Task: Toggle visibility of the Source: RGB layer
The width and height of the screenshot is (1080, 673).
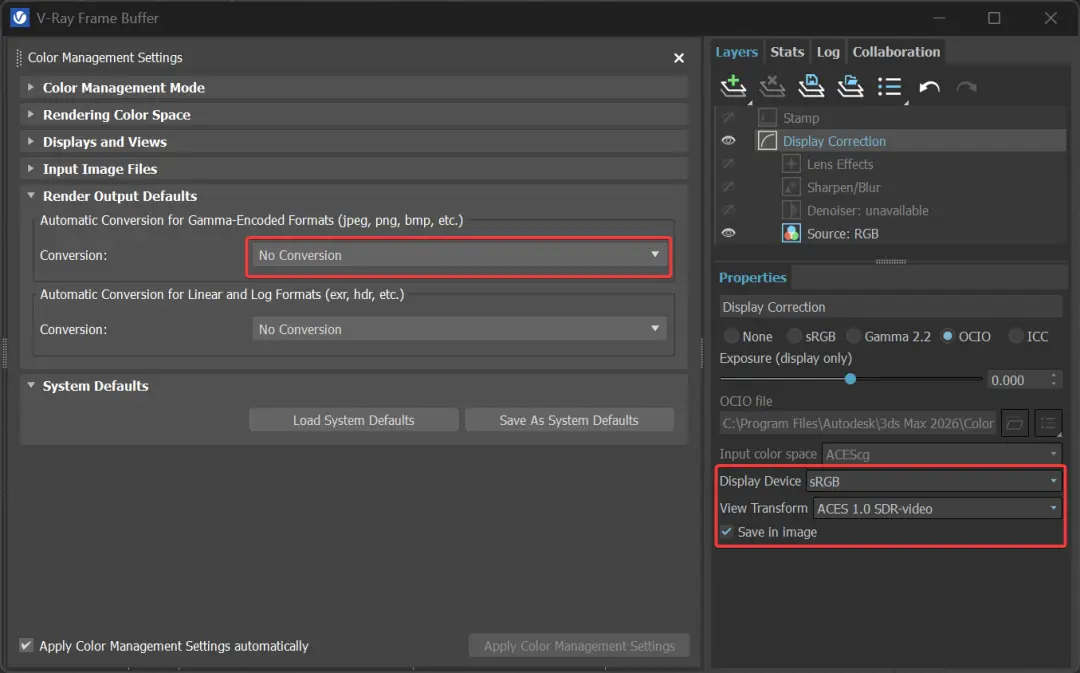Action: (x=728, y=234)
